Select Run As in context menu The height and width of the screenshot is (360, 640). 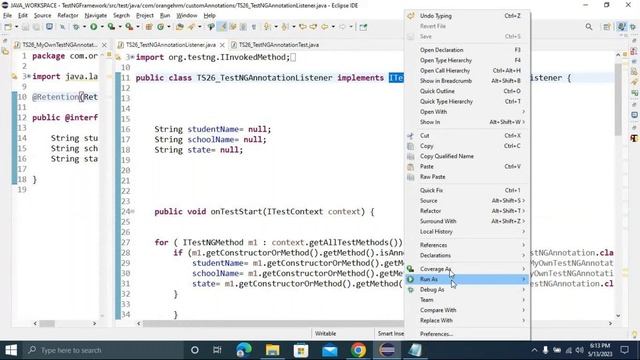tap(467, 279)
